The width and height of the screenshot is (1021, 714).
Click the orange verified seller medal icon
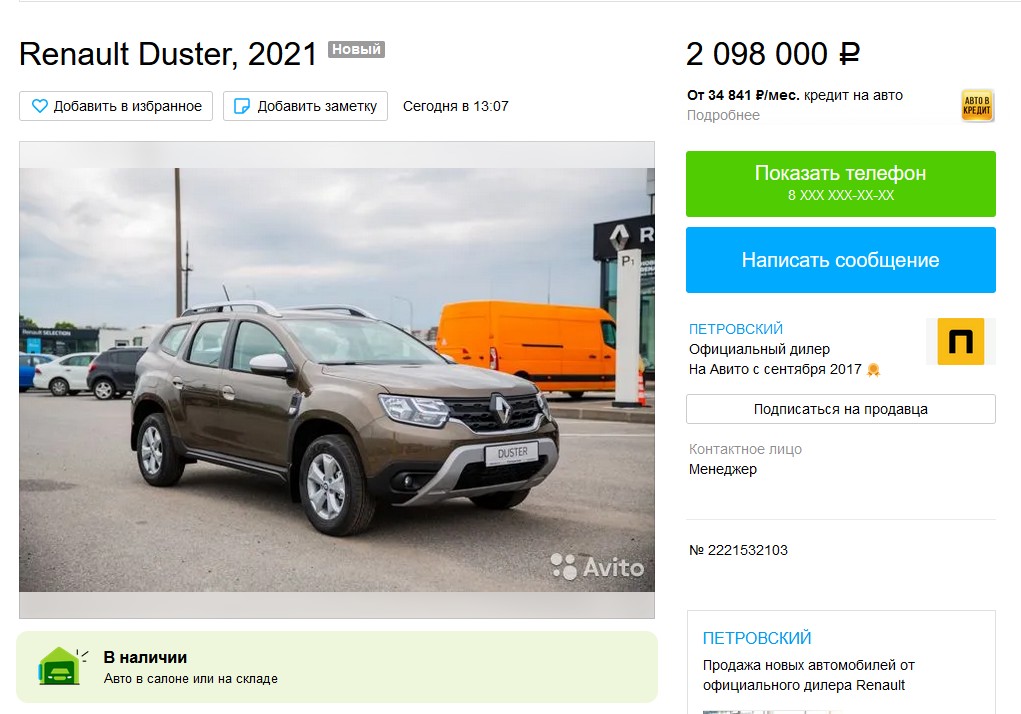point(873,370)
